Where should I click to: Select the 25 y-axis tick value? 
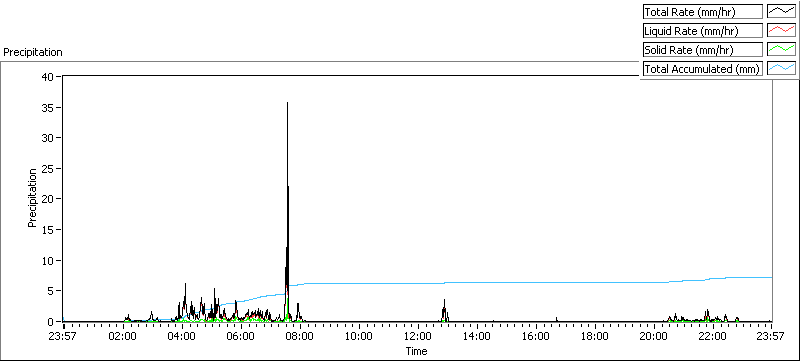tap(48, 168)
